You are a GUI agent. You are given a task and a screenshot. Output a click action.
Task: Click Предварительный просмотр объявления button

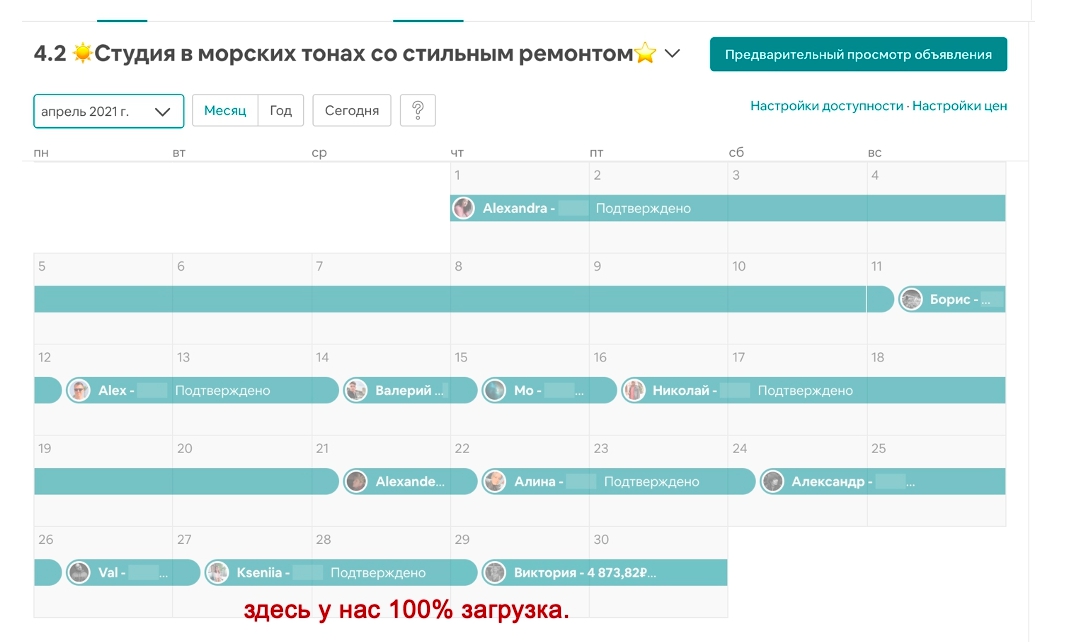click(858, 55)
